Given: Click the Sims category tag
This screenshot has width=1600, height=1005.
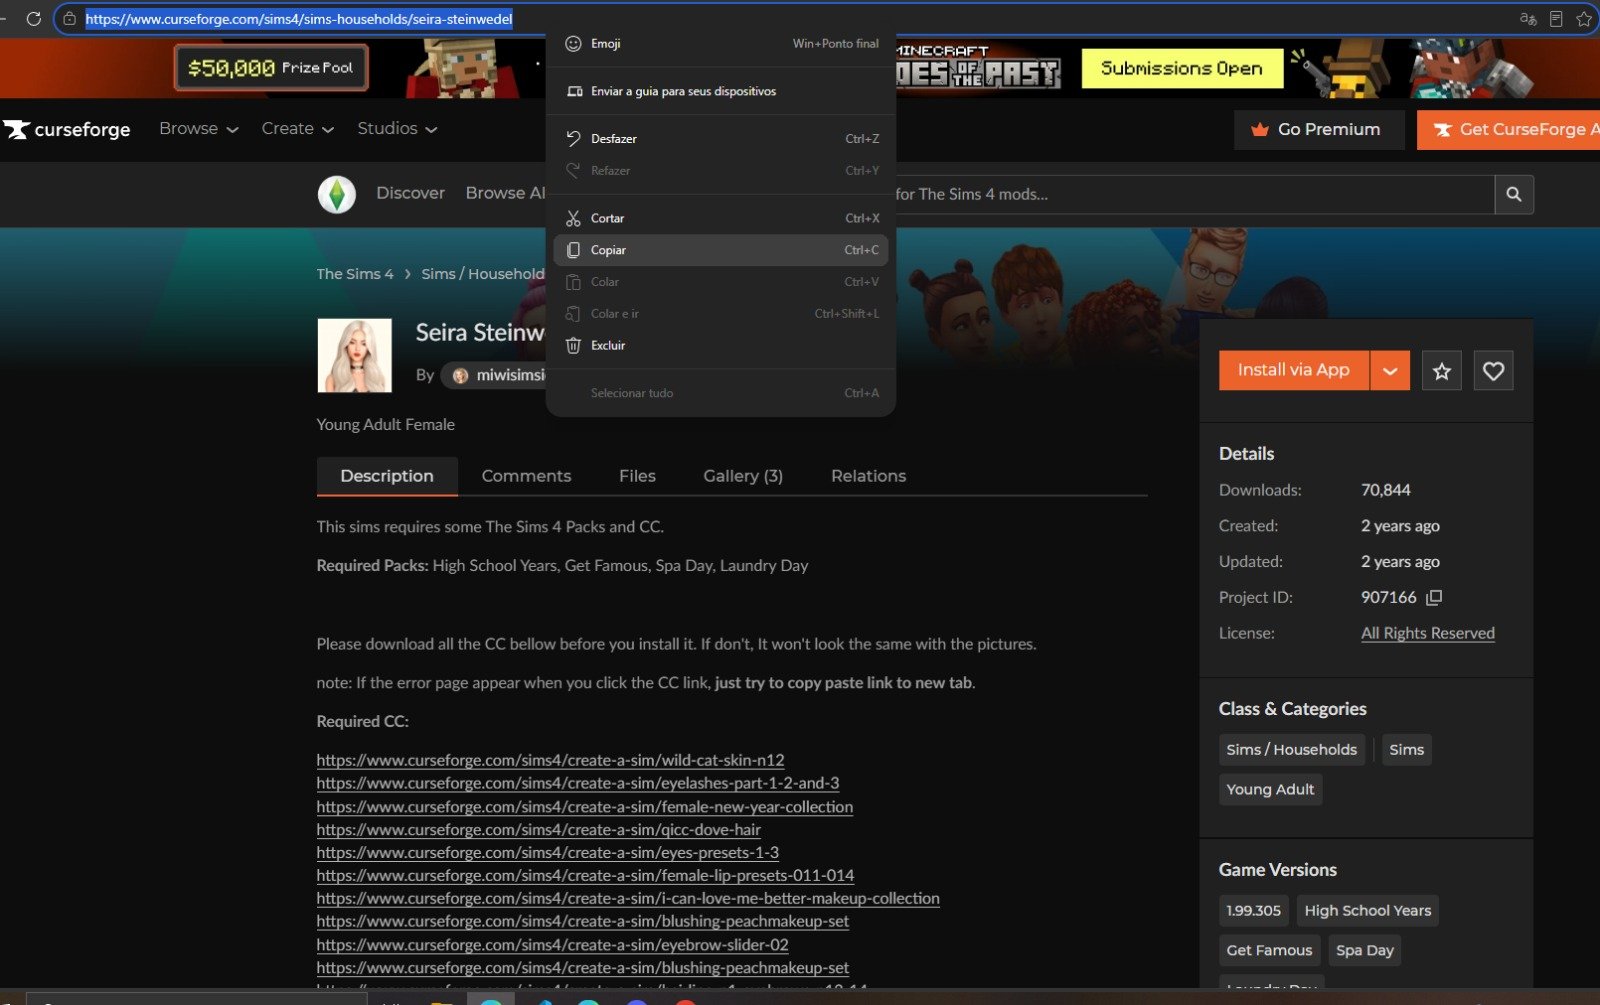Looking at the screenshot, I should click(1406, 750).
